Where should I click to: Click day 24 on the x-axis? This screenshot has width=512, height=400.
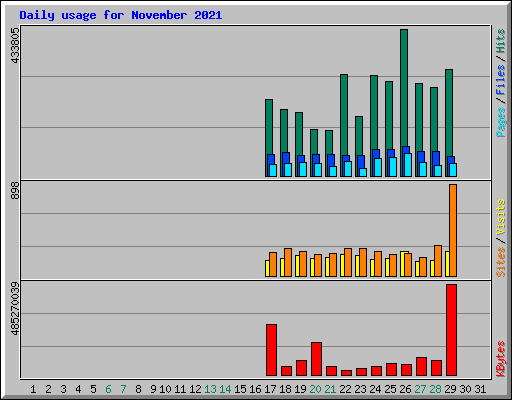click(375, 389)
